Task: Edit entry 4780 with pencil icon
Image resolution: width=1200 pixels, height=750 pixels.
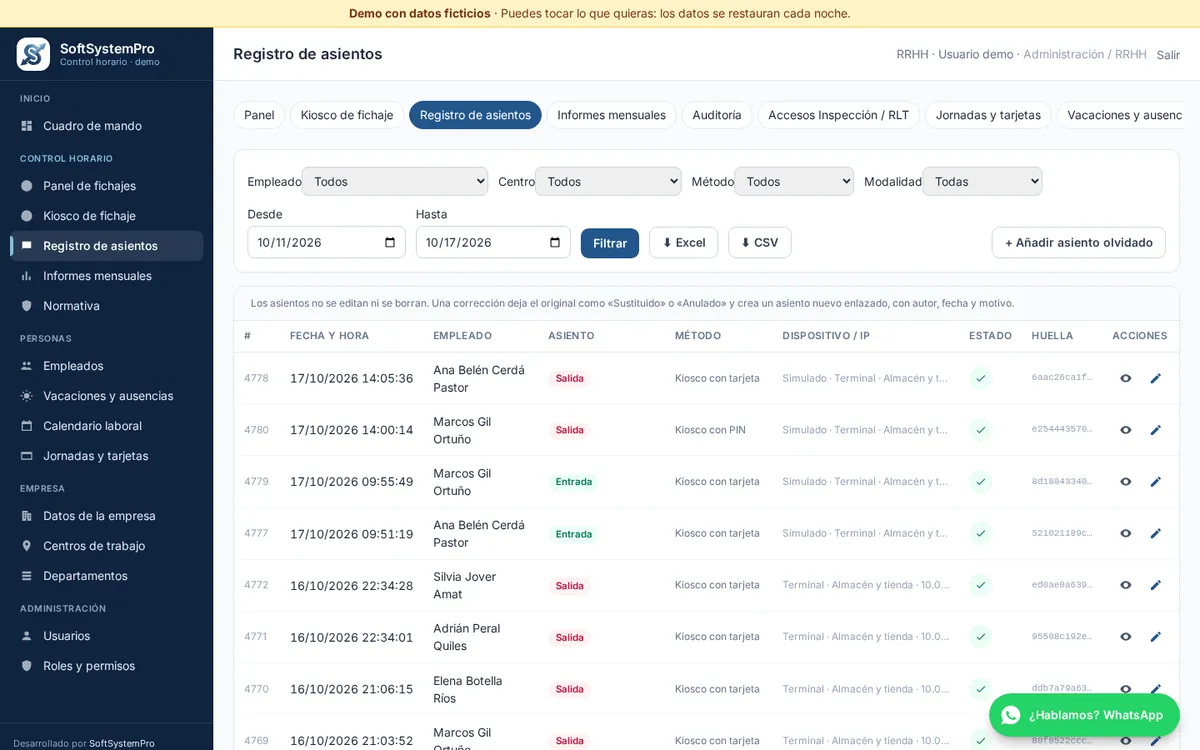Action: pos(1156,430)
